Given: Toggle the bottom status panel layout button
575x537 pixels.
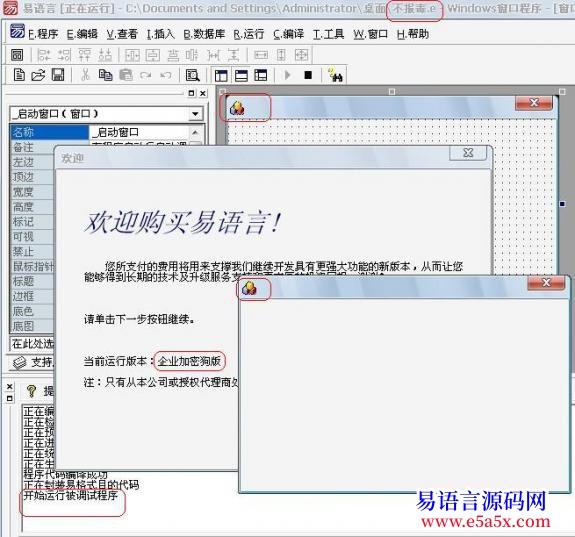Looking at the screenshot, I should coord(241,76).
